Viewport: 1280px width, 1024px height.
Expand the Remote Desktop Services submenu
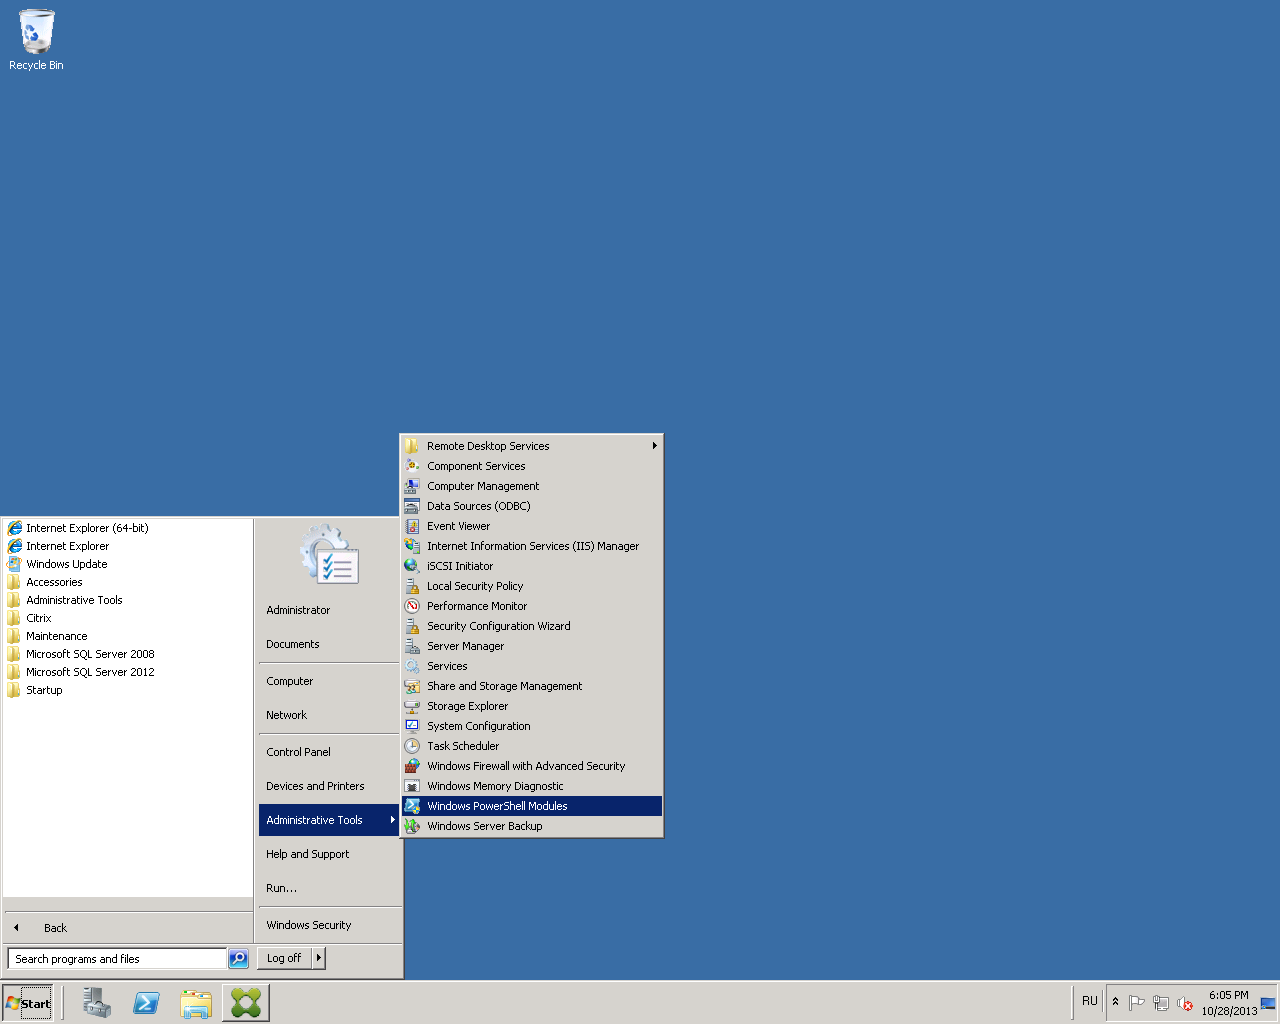(532, 446)
